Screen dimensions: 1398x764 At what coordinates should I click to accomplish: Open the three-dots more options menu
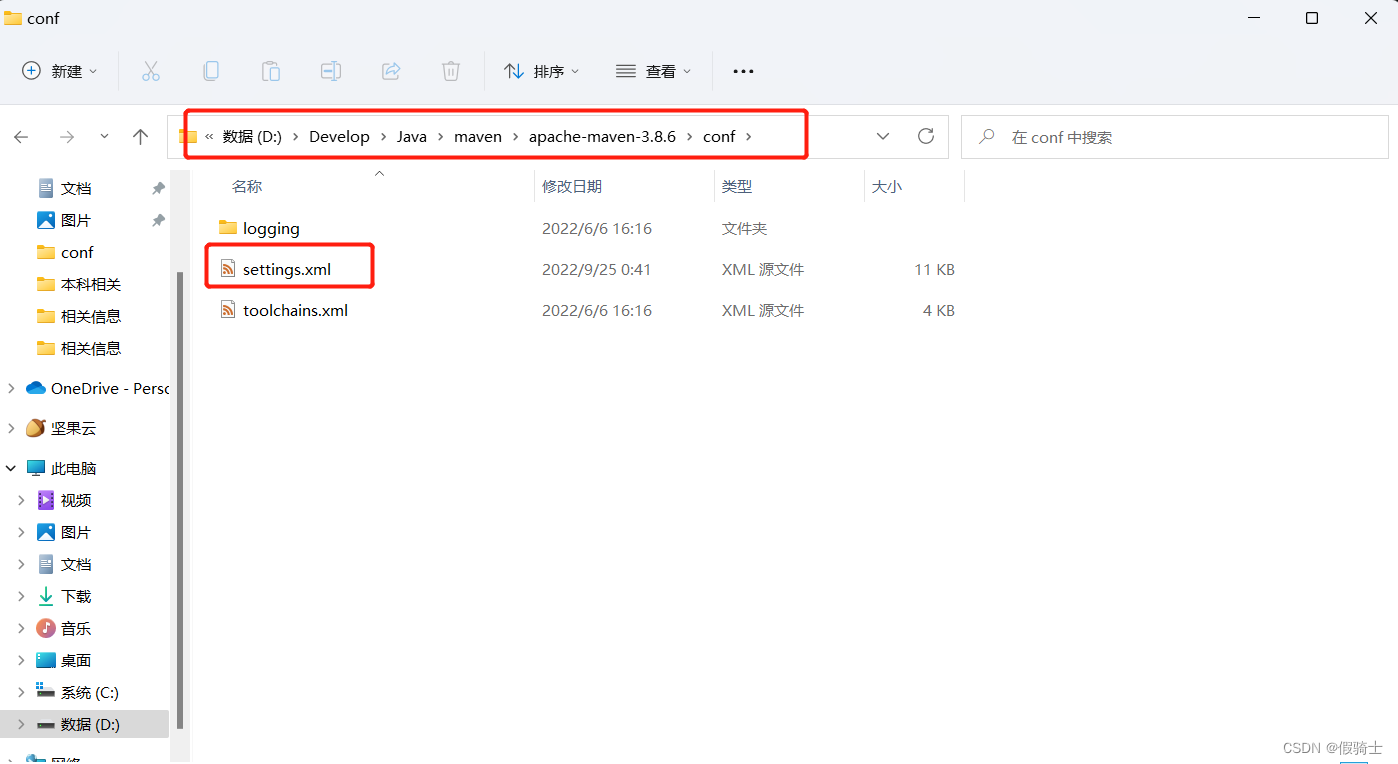tap(743, 71)
